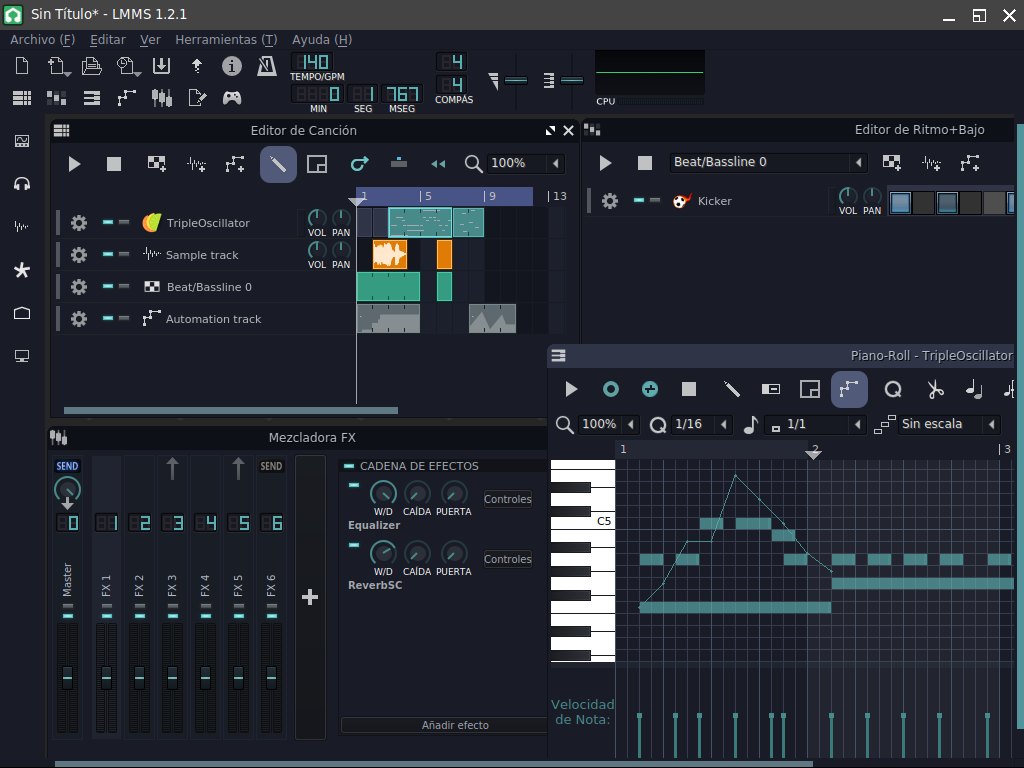Open instrument plugins sidebar tab

pyautogui.click(x=22, y=141)
